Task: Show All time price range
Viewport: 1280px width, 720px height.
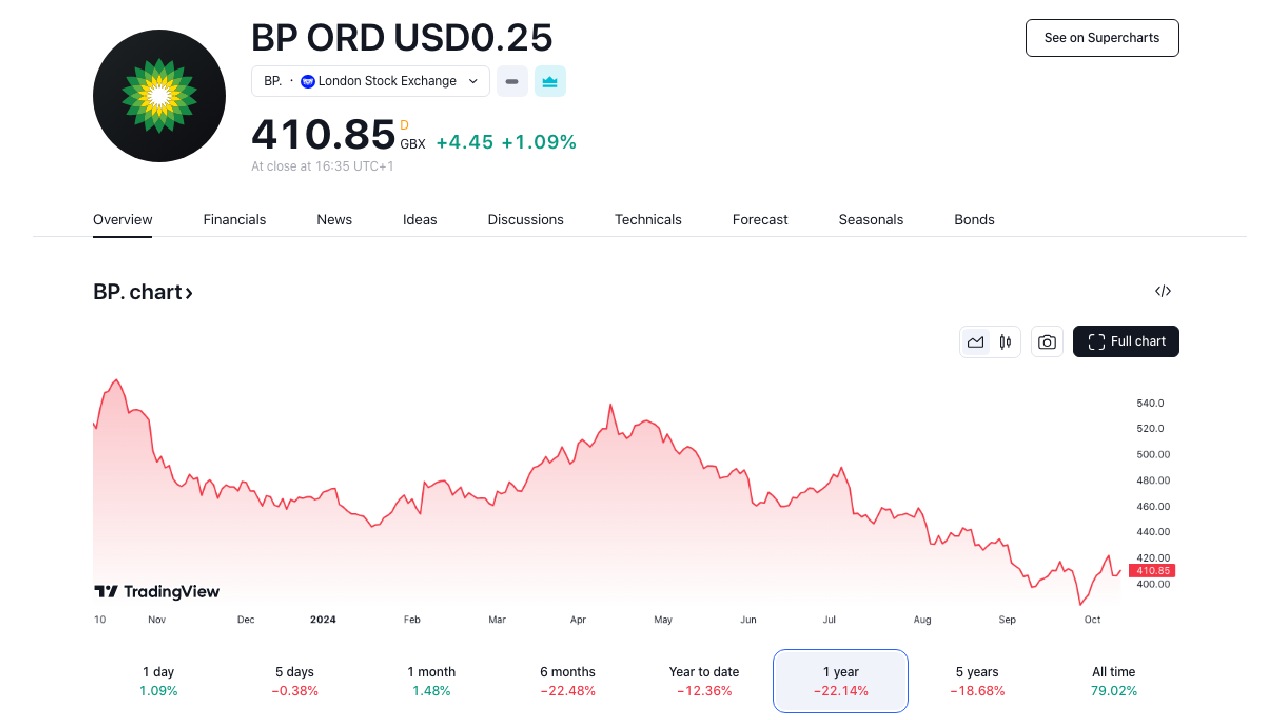Action: (x=1113, y=680)
